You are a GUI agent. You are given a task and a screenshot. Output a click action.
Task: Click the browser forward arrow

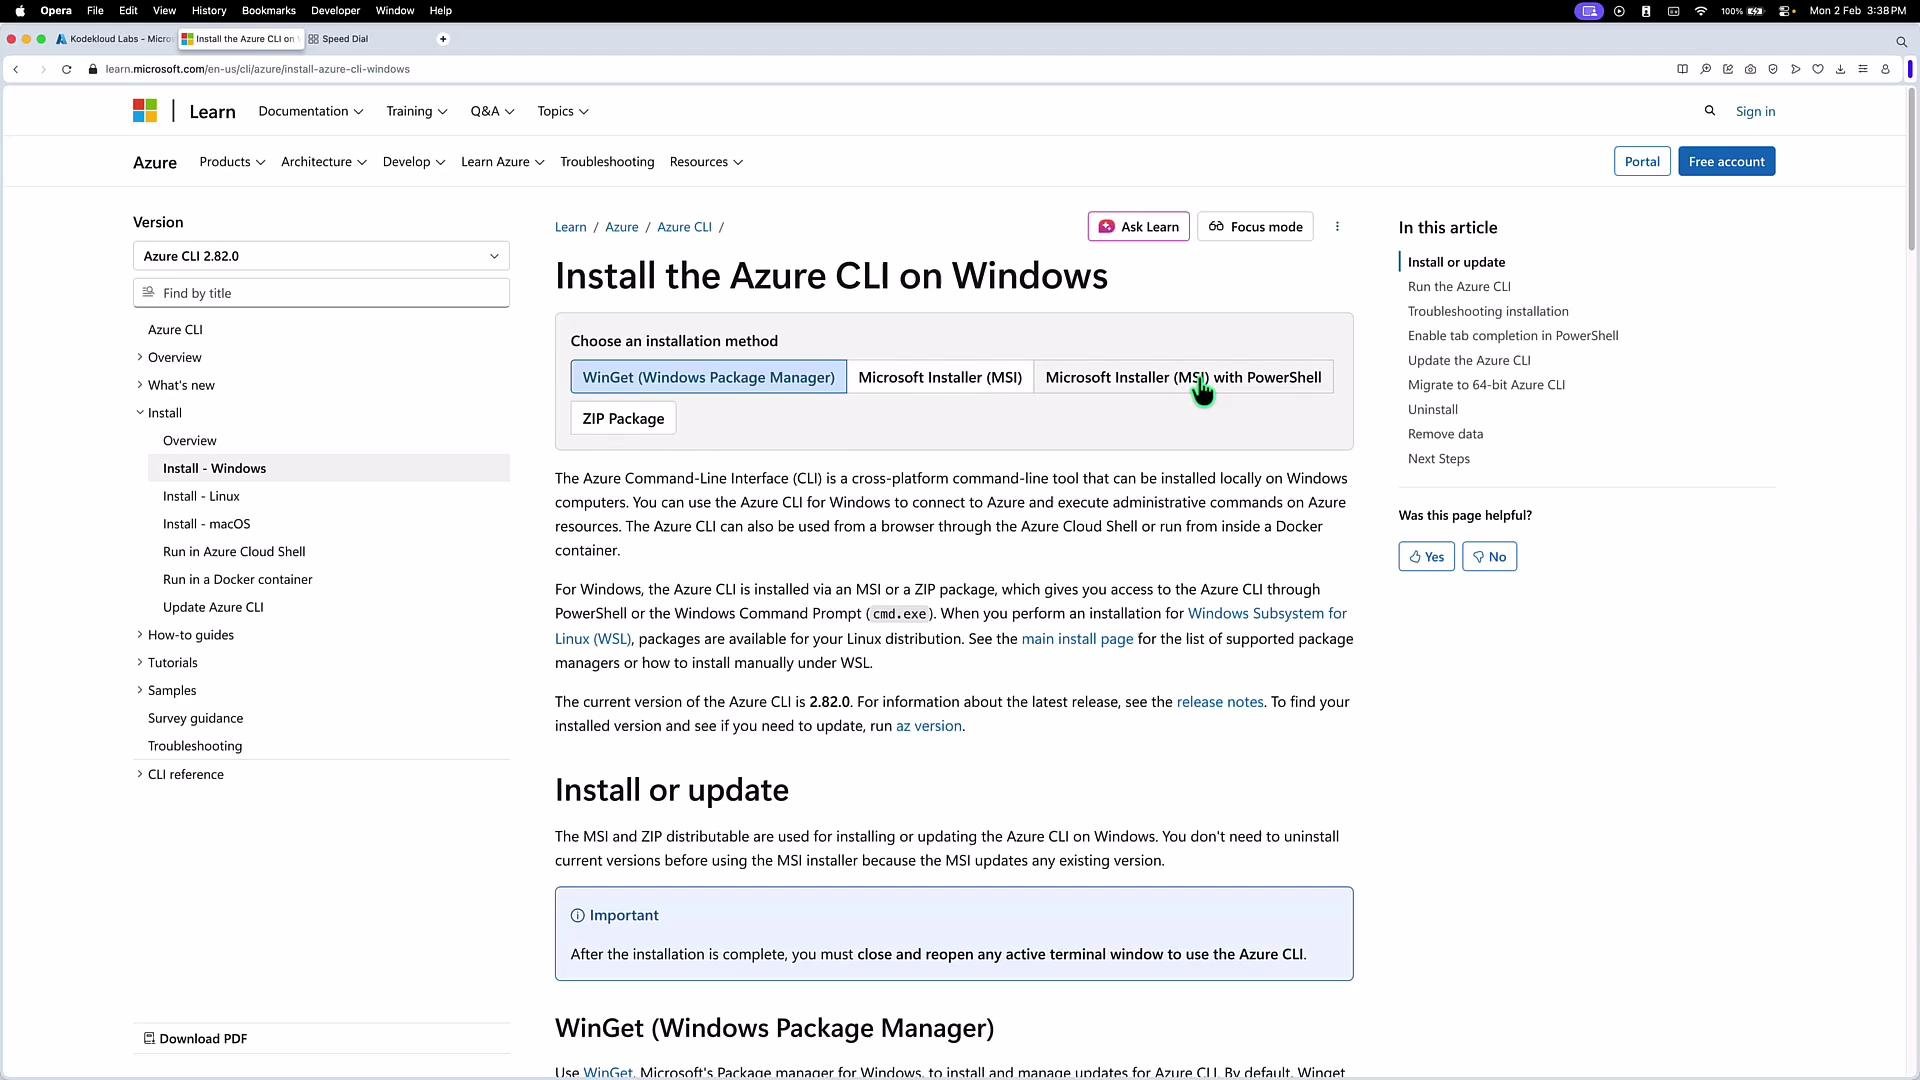pos(42,69)
